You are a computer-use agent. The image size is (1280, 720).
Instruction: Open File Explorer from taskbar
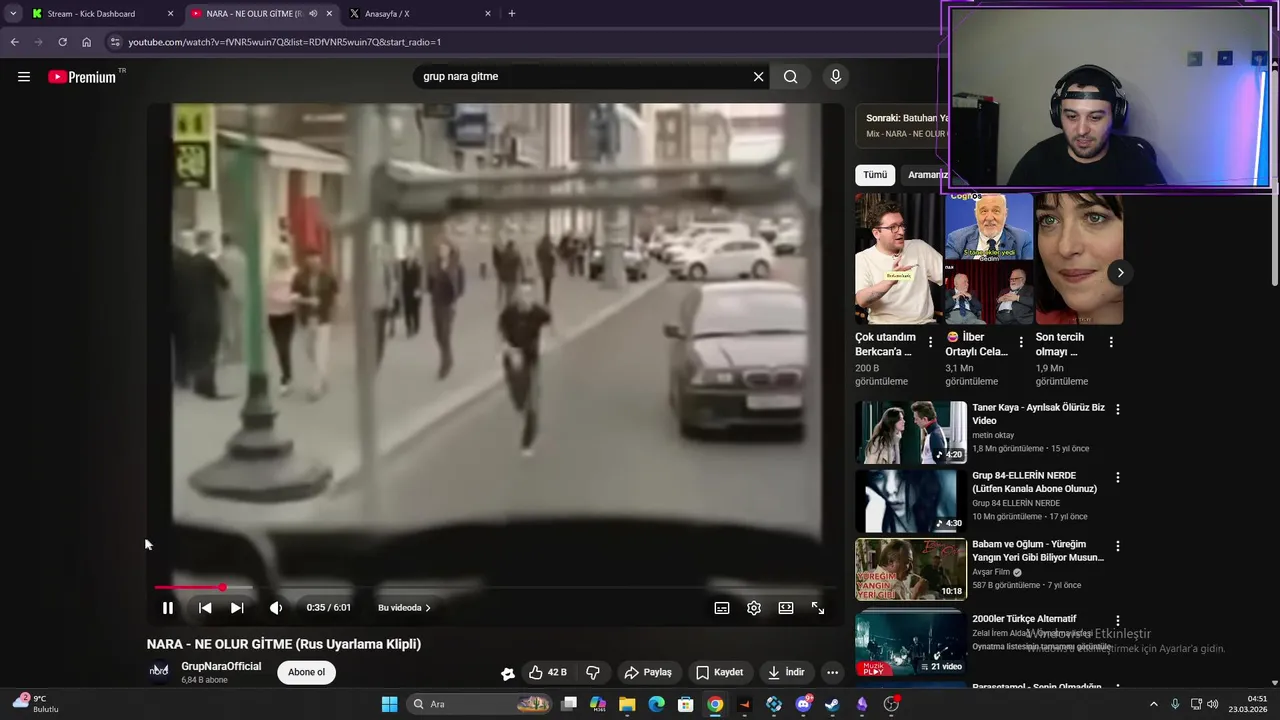pos(627,704)
